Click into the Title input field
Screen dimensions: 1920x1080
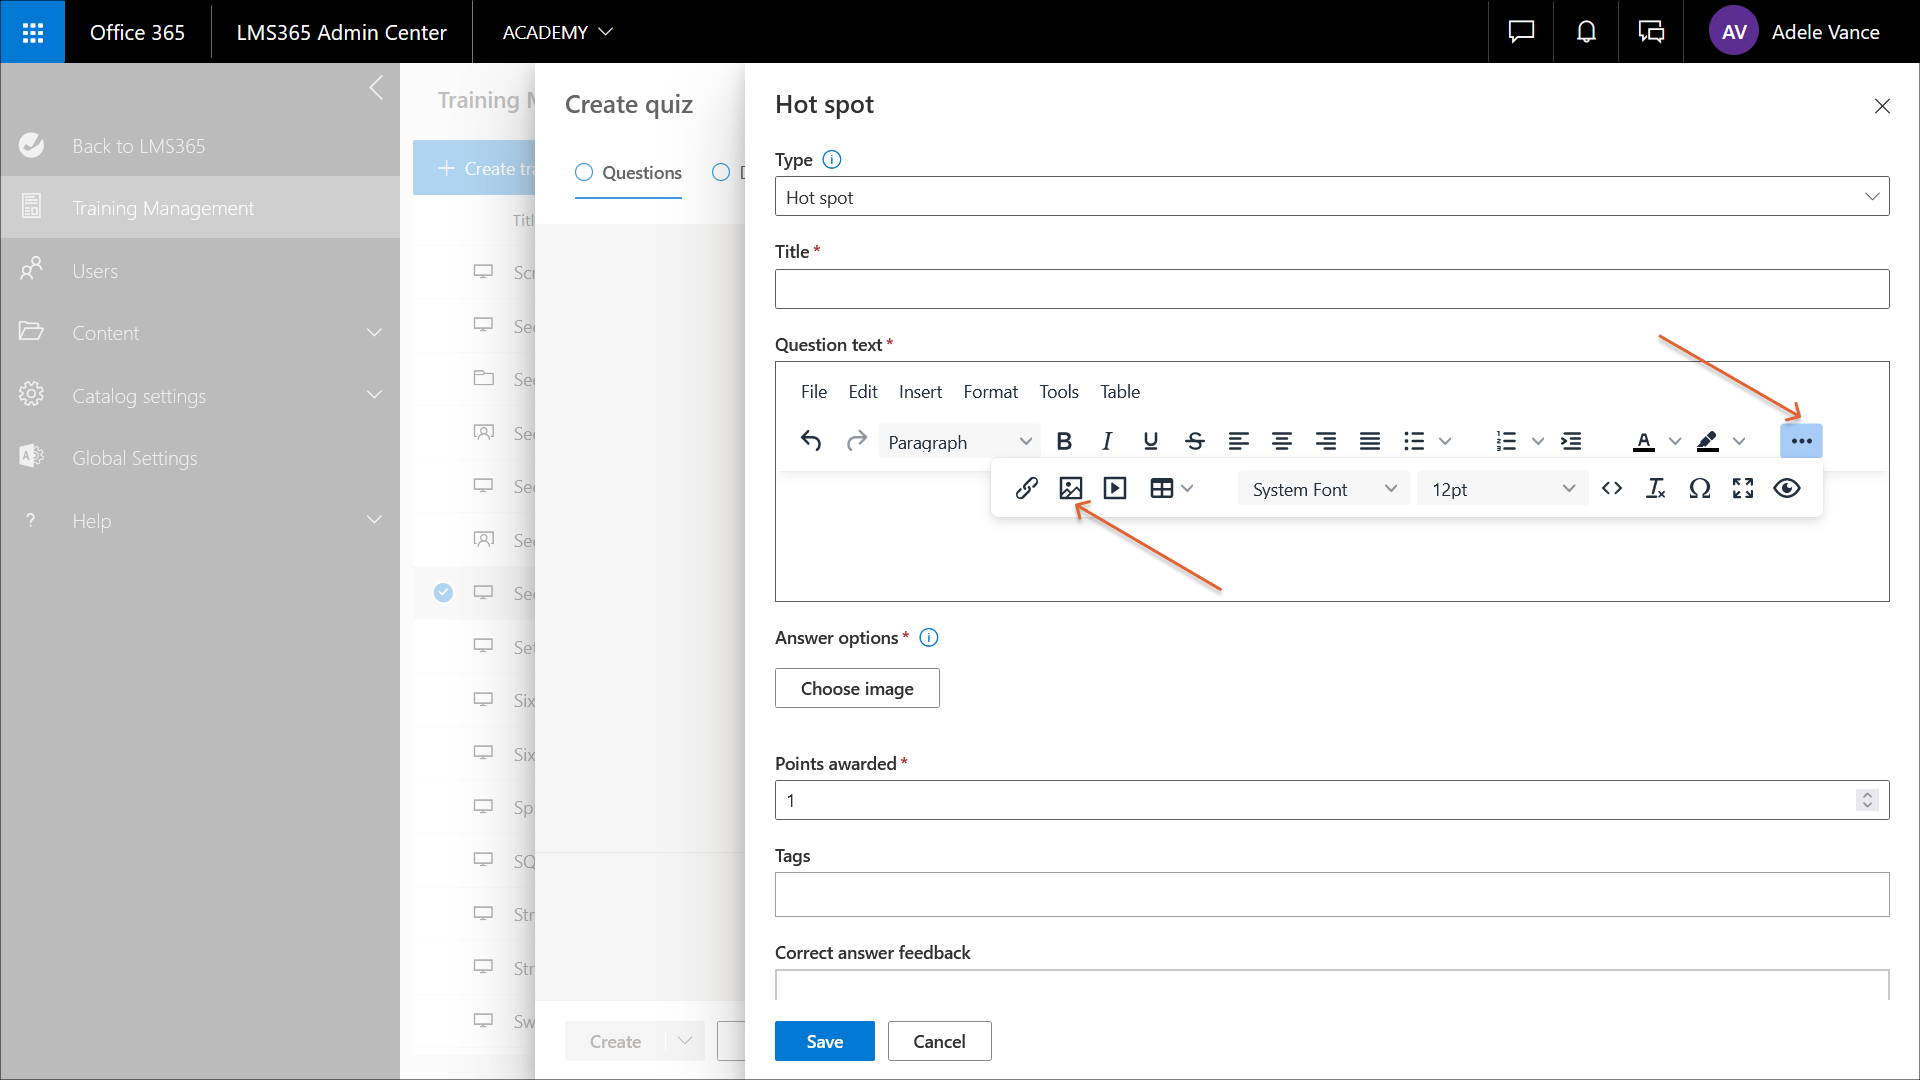point(1331,289)
